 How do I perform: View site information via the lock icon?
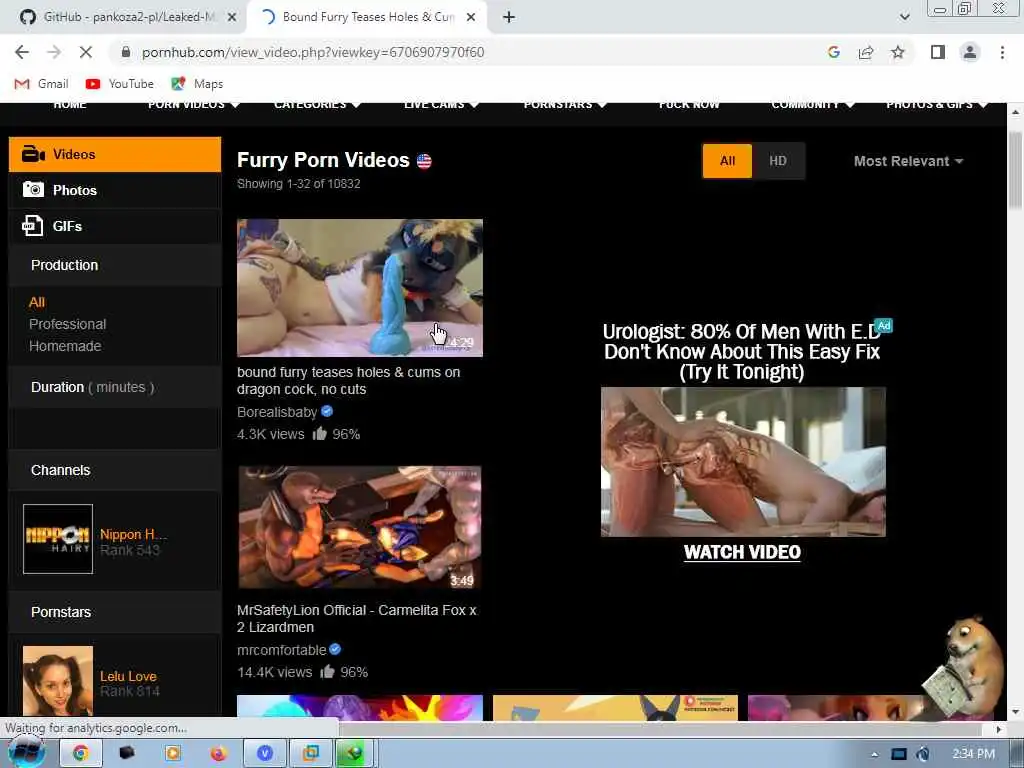[126, 52]
